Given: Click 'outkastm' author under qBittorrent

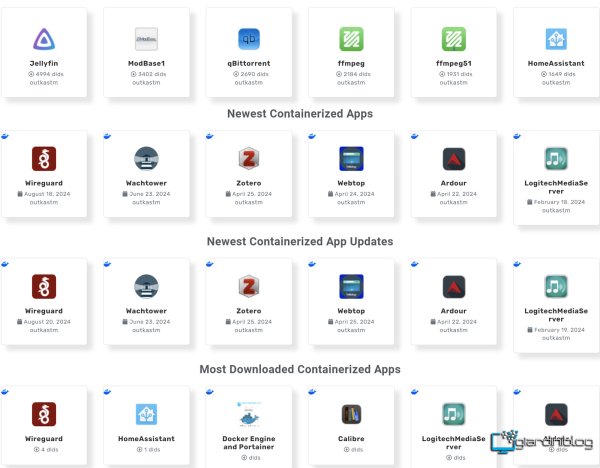Looking at the screenshot, I should coord(249,83).
